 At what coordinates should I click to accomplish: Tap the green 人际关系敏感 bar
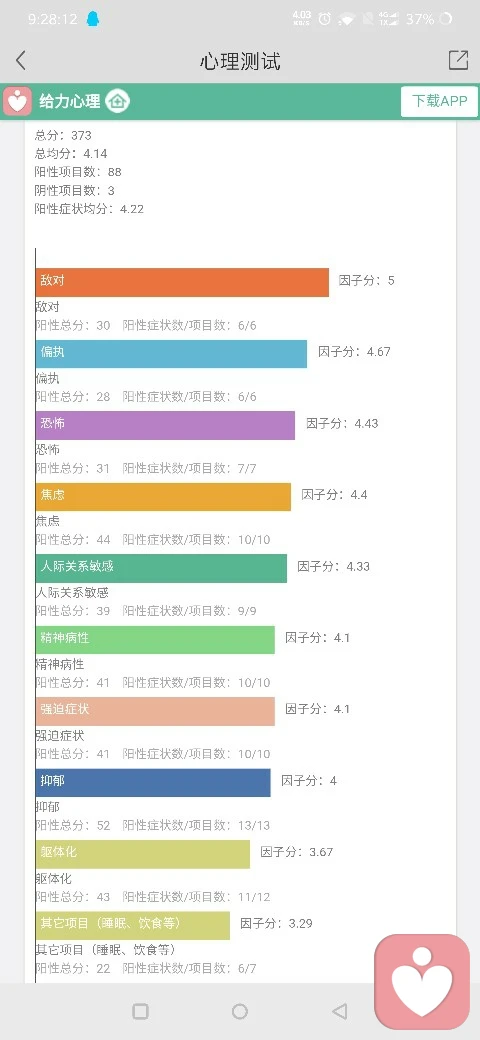click(161, 568)
